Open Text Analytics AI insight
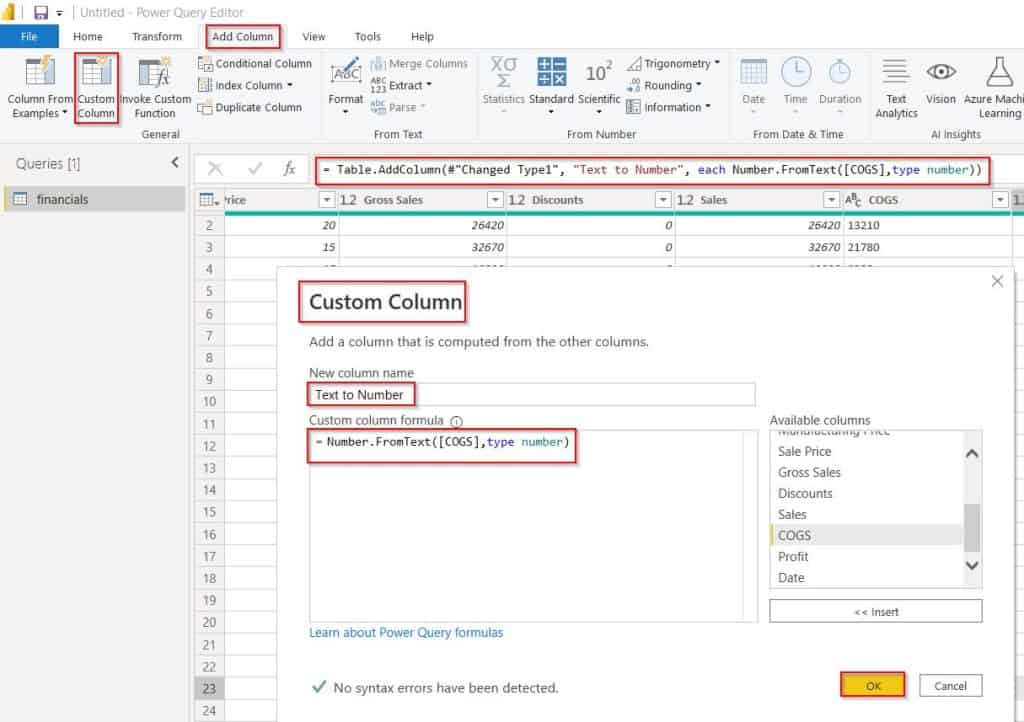The image size is (1024, 722). pos(896,88)
